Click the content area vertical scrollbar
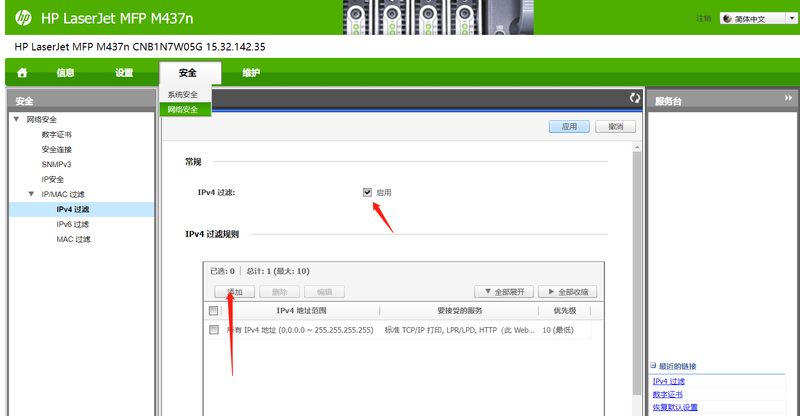The image size is (800, 416). [637, 273]
